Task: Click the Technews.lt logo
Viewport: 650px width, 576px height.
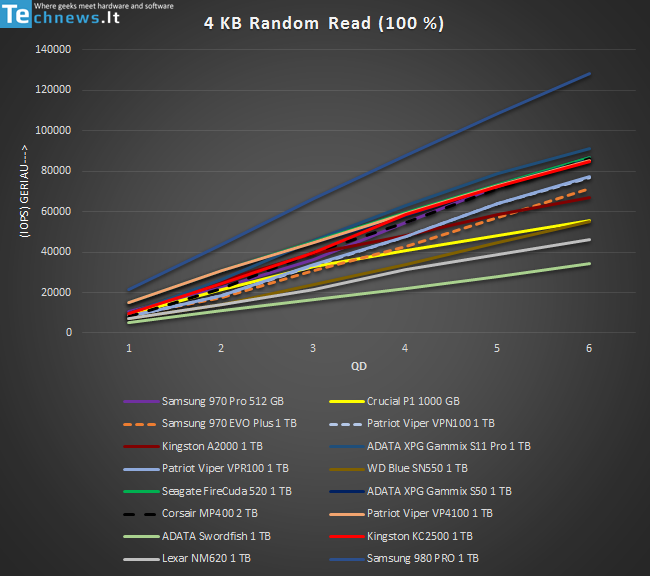Action: [x=87, y=14]
